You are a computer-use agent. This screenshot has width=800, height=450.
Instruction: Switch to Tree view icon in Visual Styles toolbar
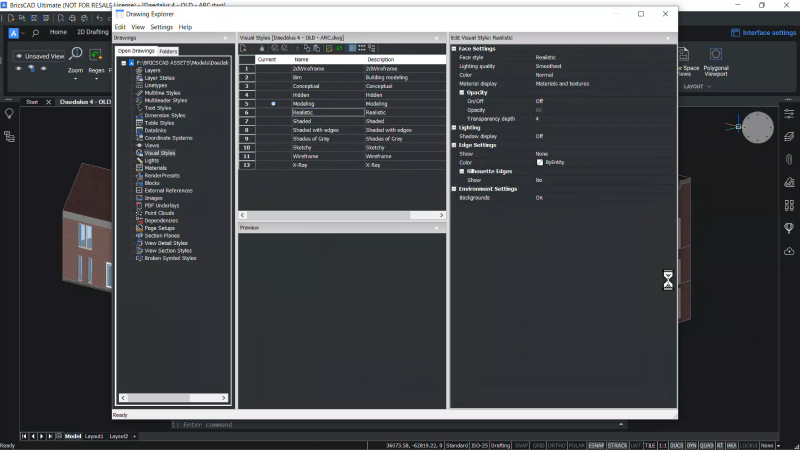(371, 48)
